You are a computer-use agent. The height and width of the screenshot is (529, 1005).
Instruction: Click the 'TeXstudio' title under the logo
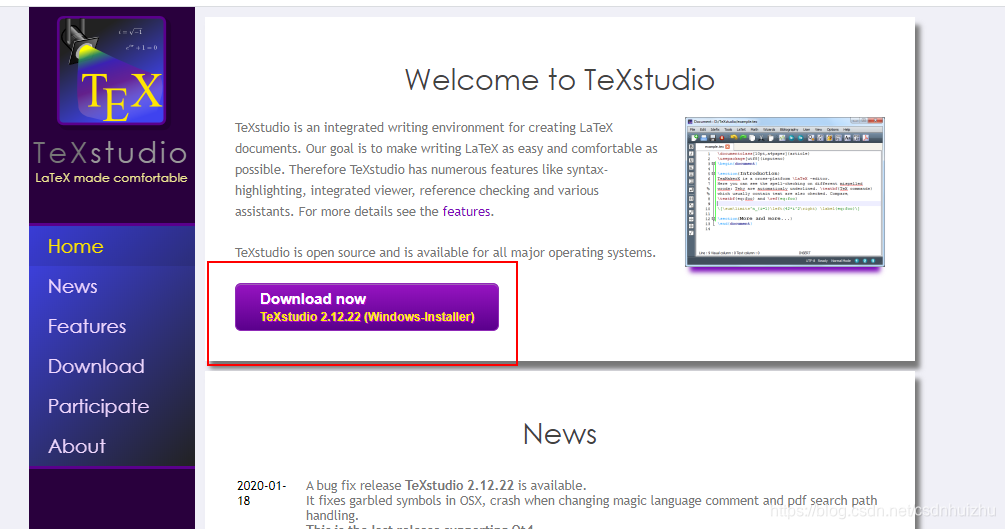point(110,153)
